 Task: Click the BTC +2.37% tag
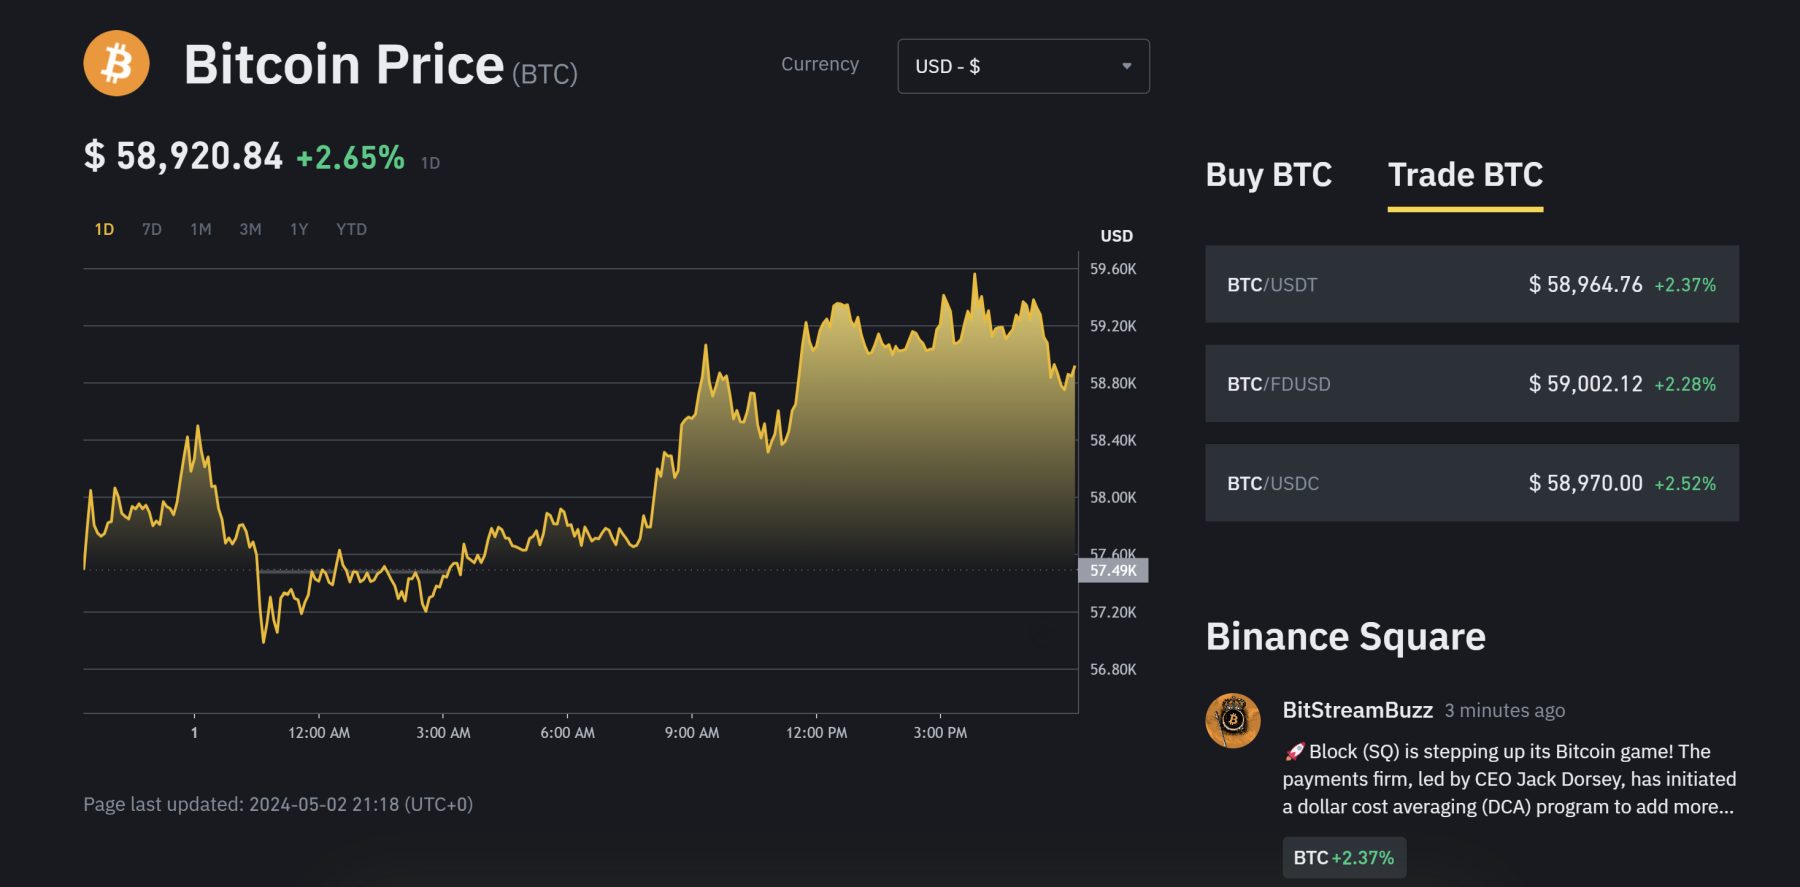pyautogui.click(x=1343, y=858)
